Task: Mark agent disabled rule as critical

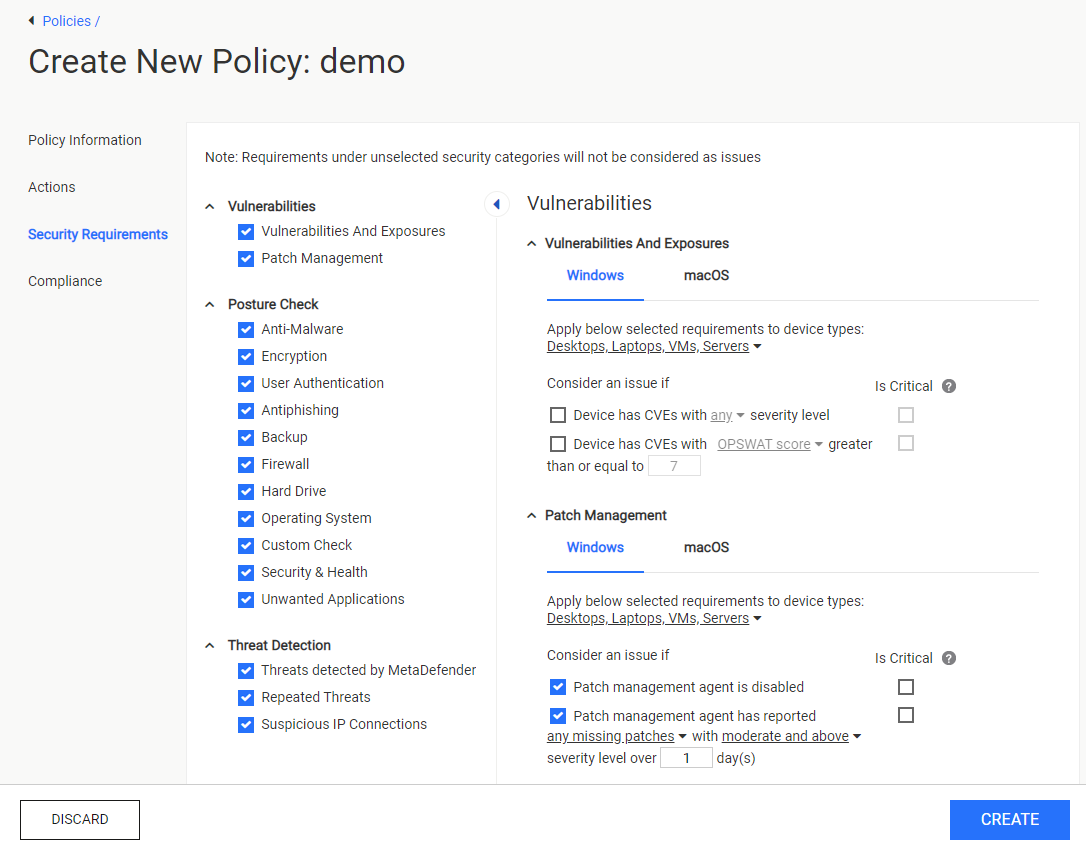Action: click(x=905, y=687)
